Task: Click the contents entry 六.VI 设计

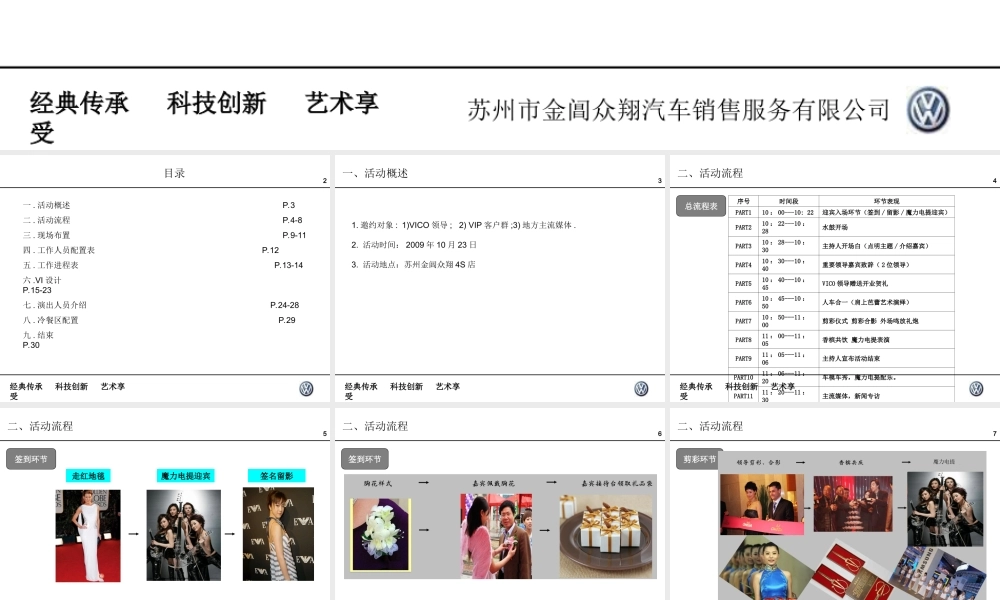Action: click(x=42, y=280)
